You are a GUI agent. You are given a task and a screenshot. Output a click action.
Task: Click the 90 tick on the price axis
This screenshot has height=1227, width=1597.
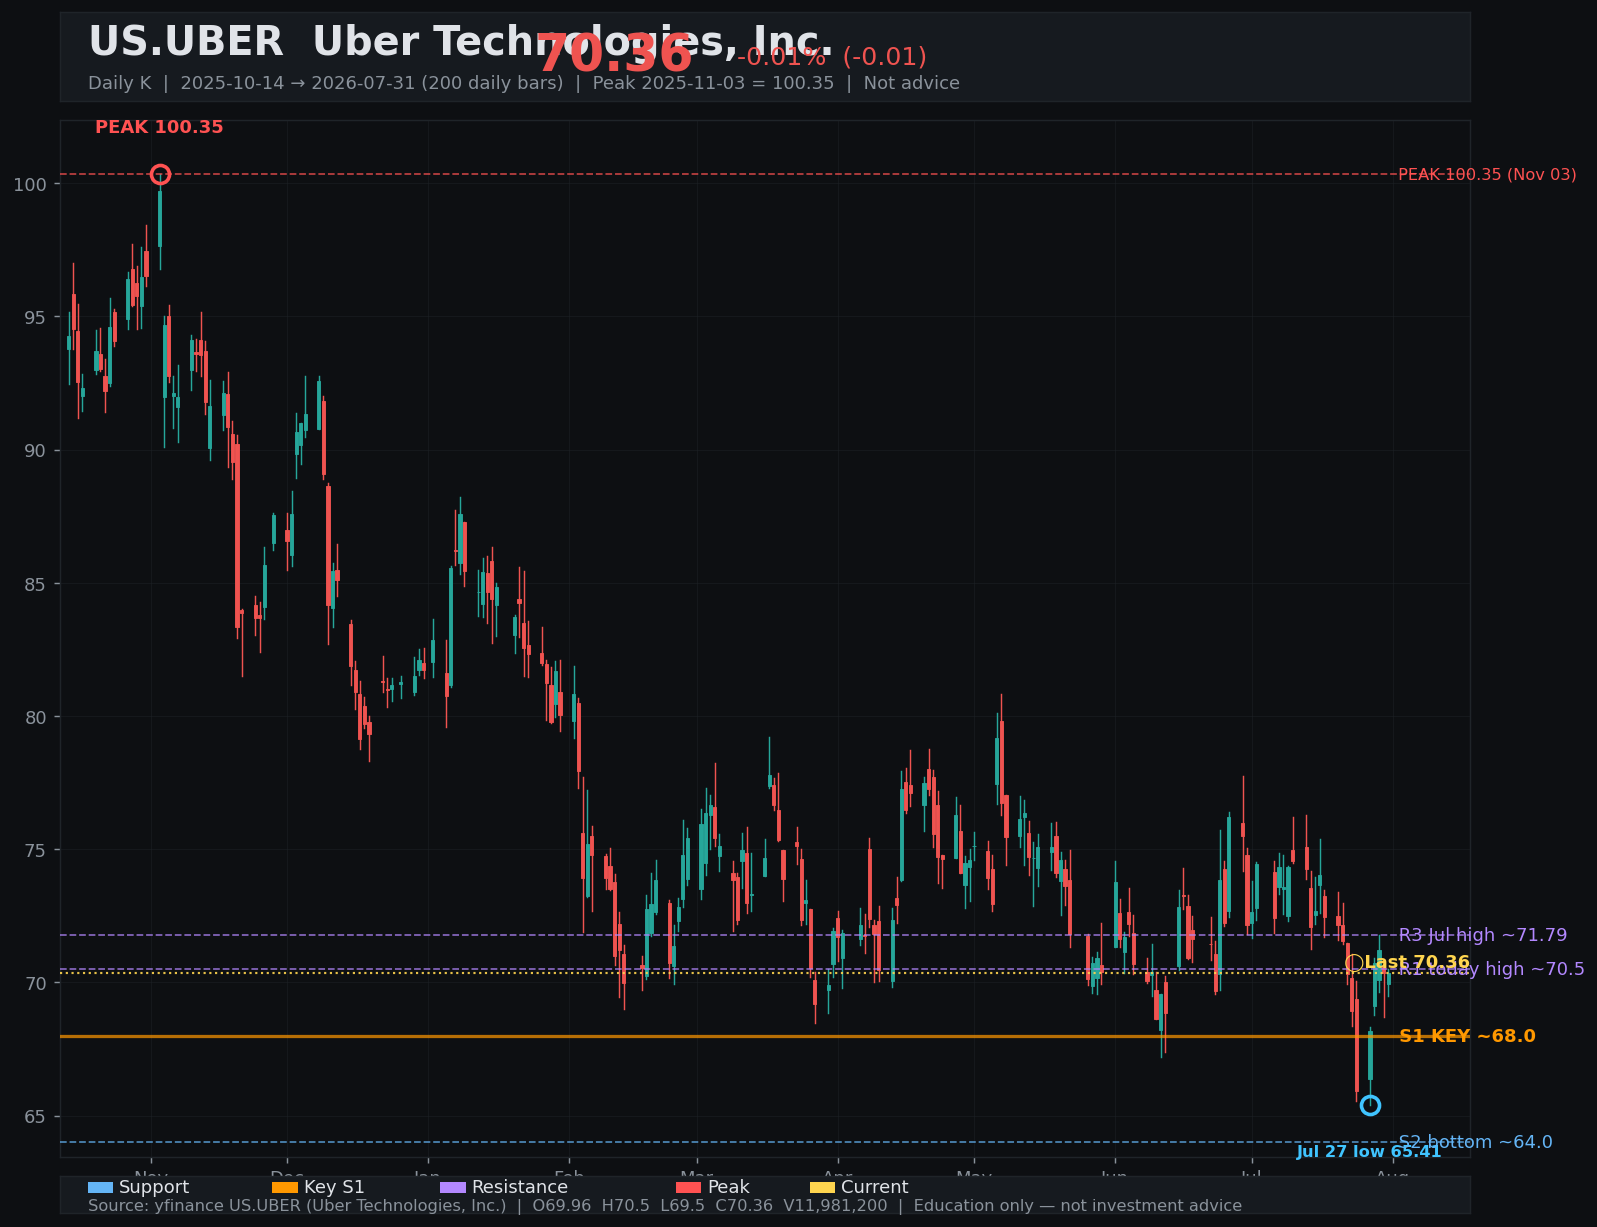(36, 451)
